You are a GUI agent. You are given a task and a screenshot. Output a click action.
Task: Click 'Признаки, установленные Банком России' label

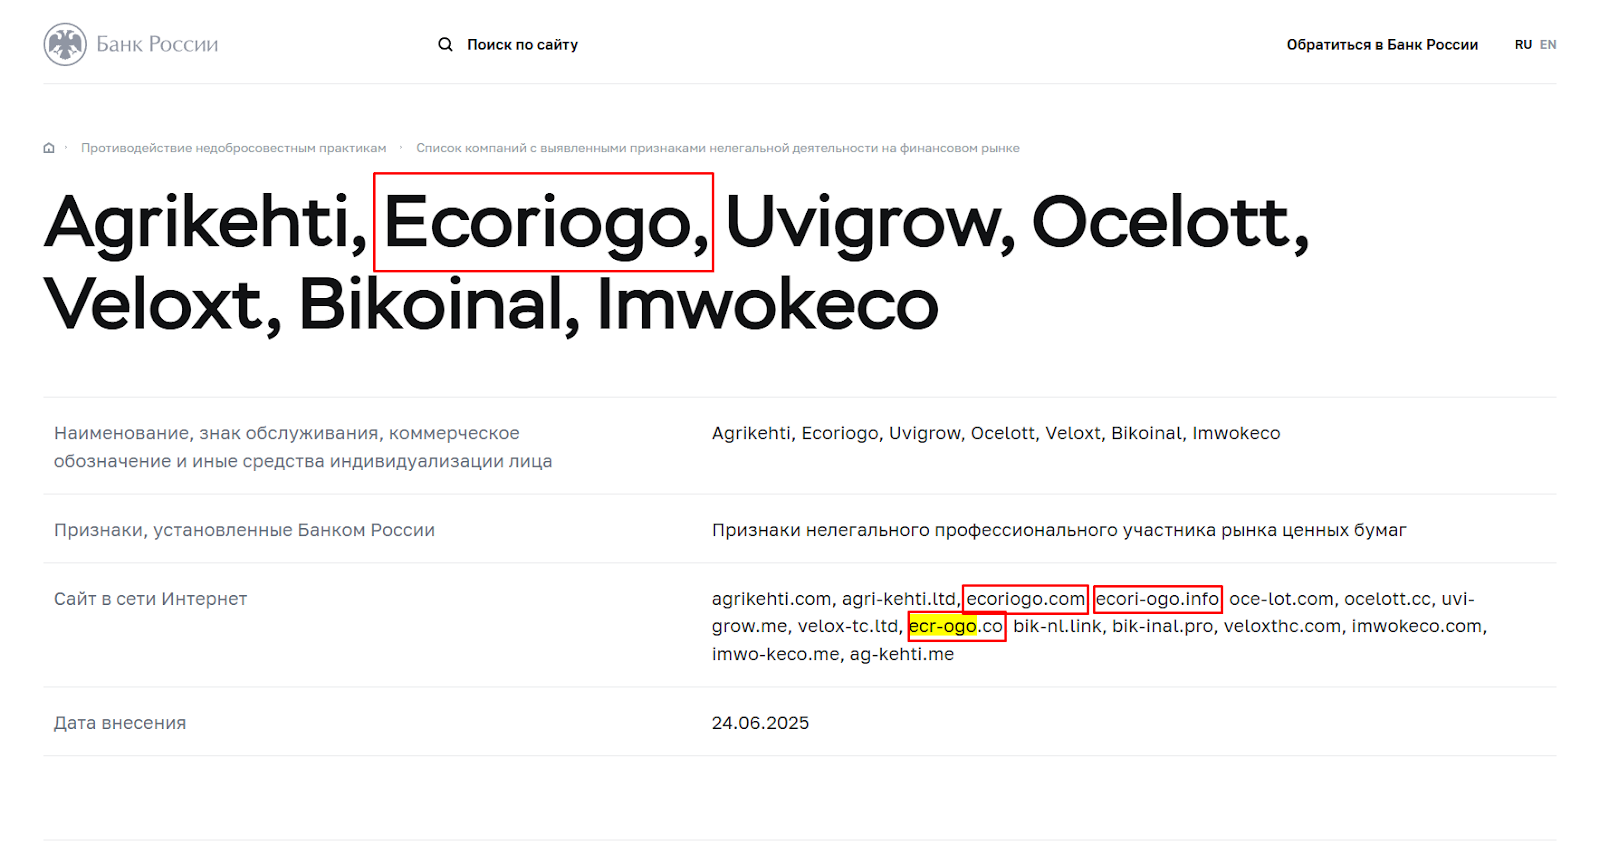click(x=244, y=530)
